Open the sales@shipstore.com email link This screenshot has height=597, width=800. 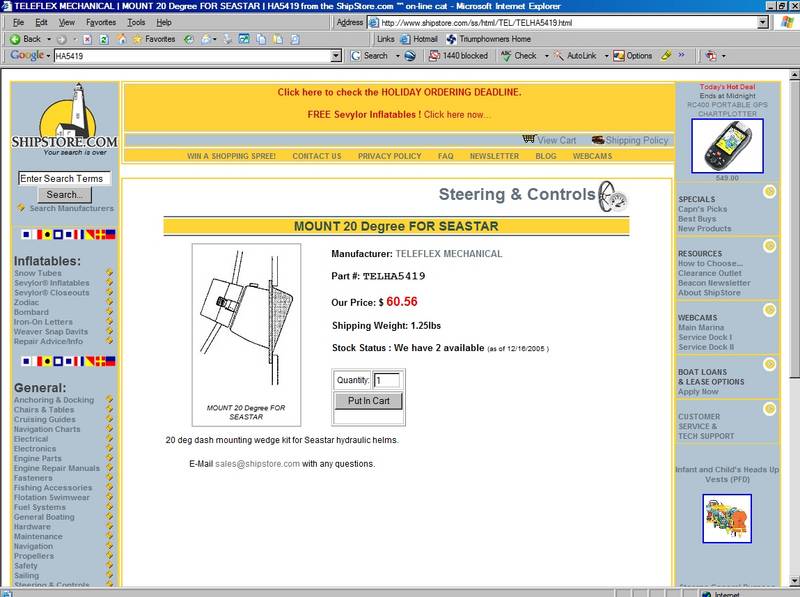(257, 464)
